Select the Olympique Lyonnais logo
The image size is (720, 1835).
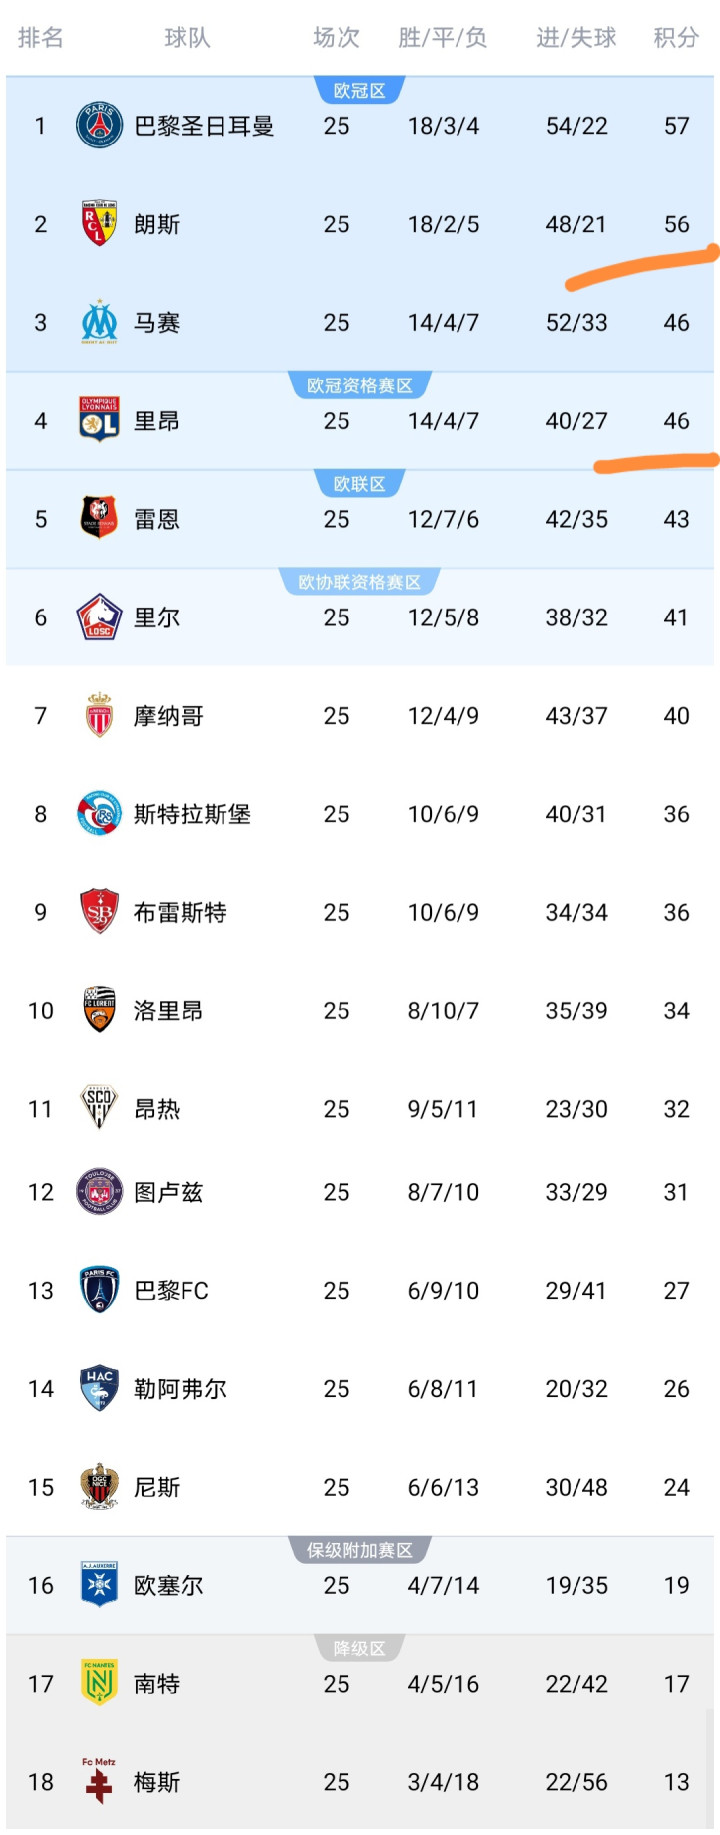(x=99, y=420)
